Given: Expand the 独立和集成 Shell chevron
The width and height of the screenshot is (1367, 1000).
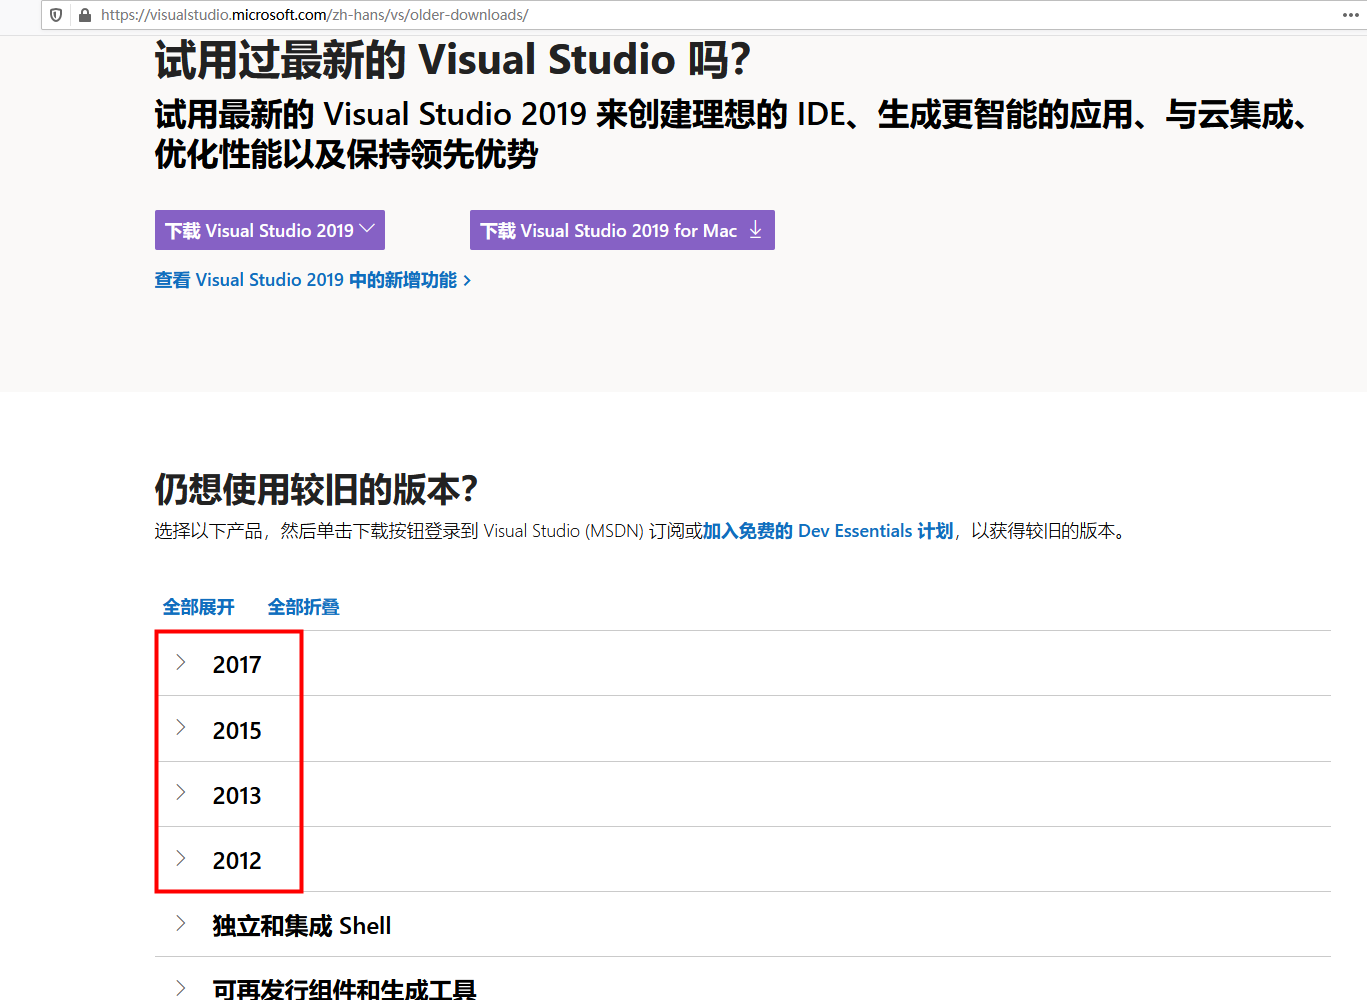Looking at the screenshot, I should pyautogui.click(x=181, y=923).
